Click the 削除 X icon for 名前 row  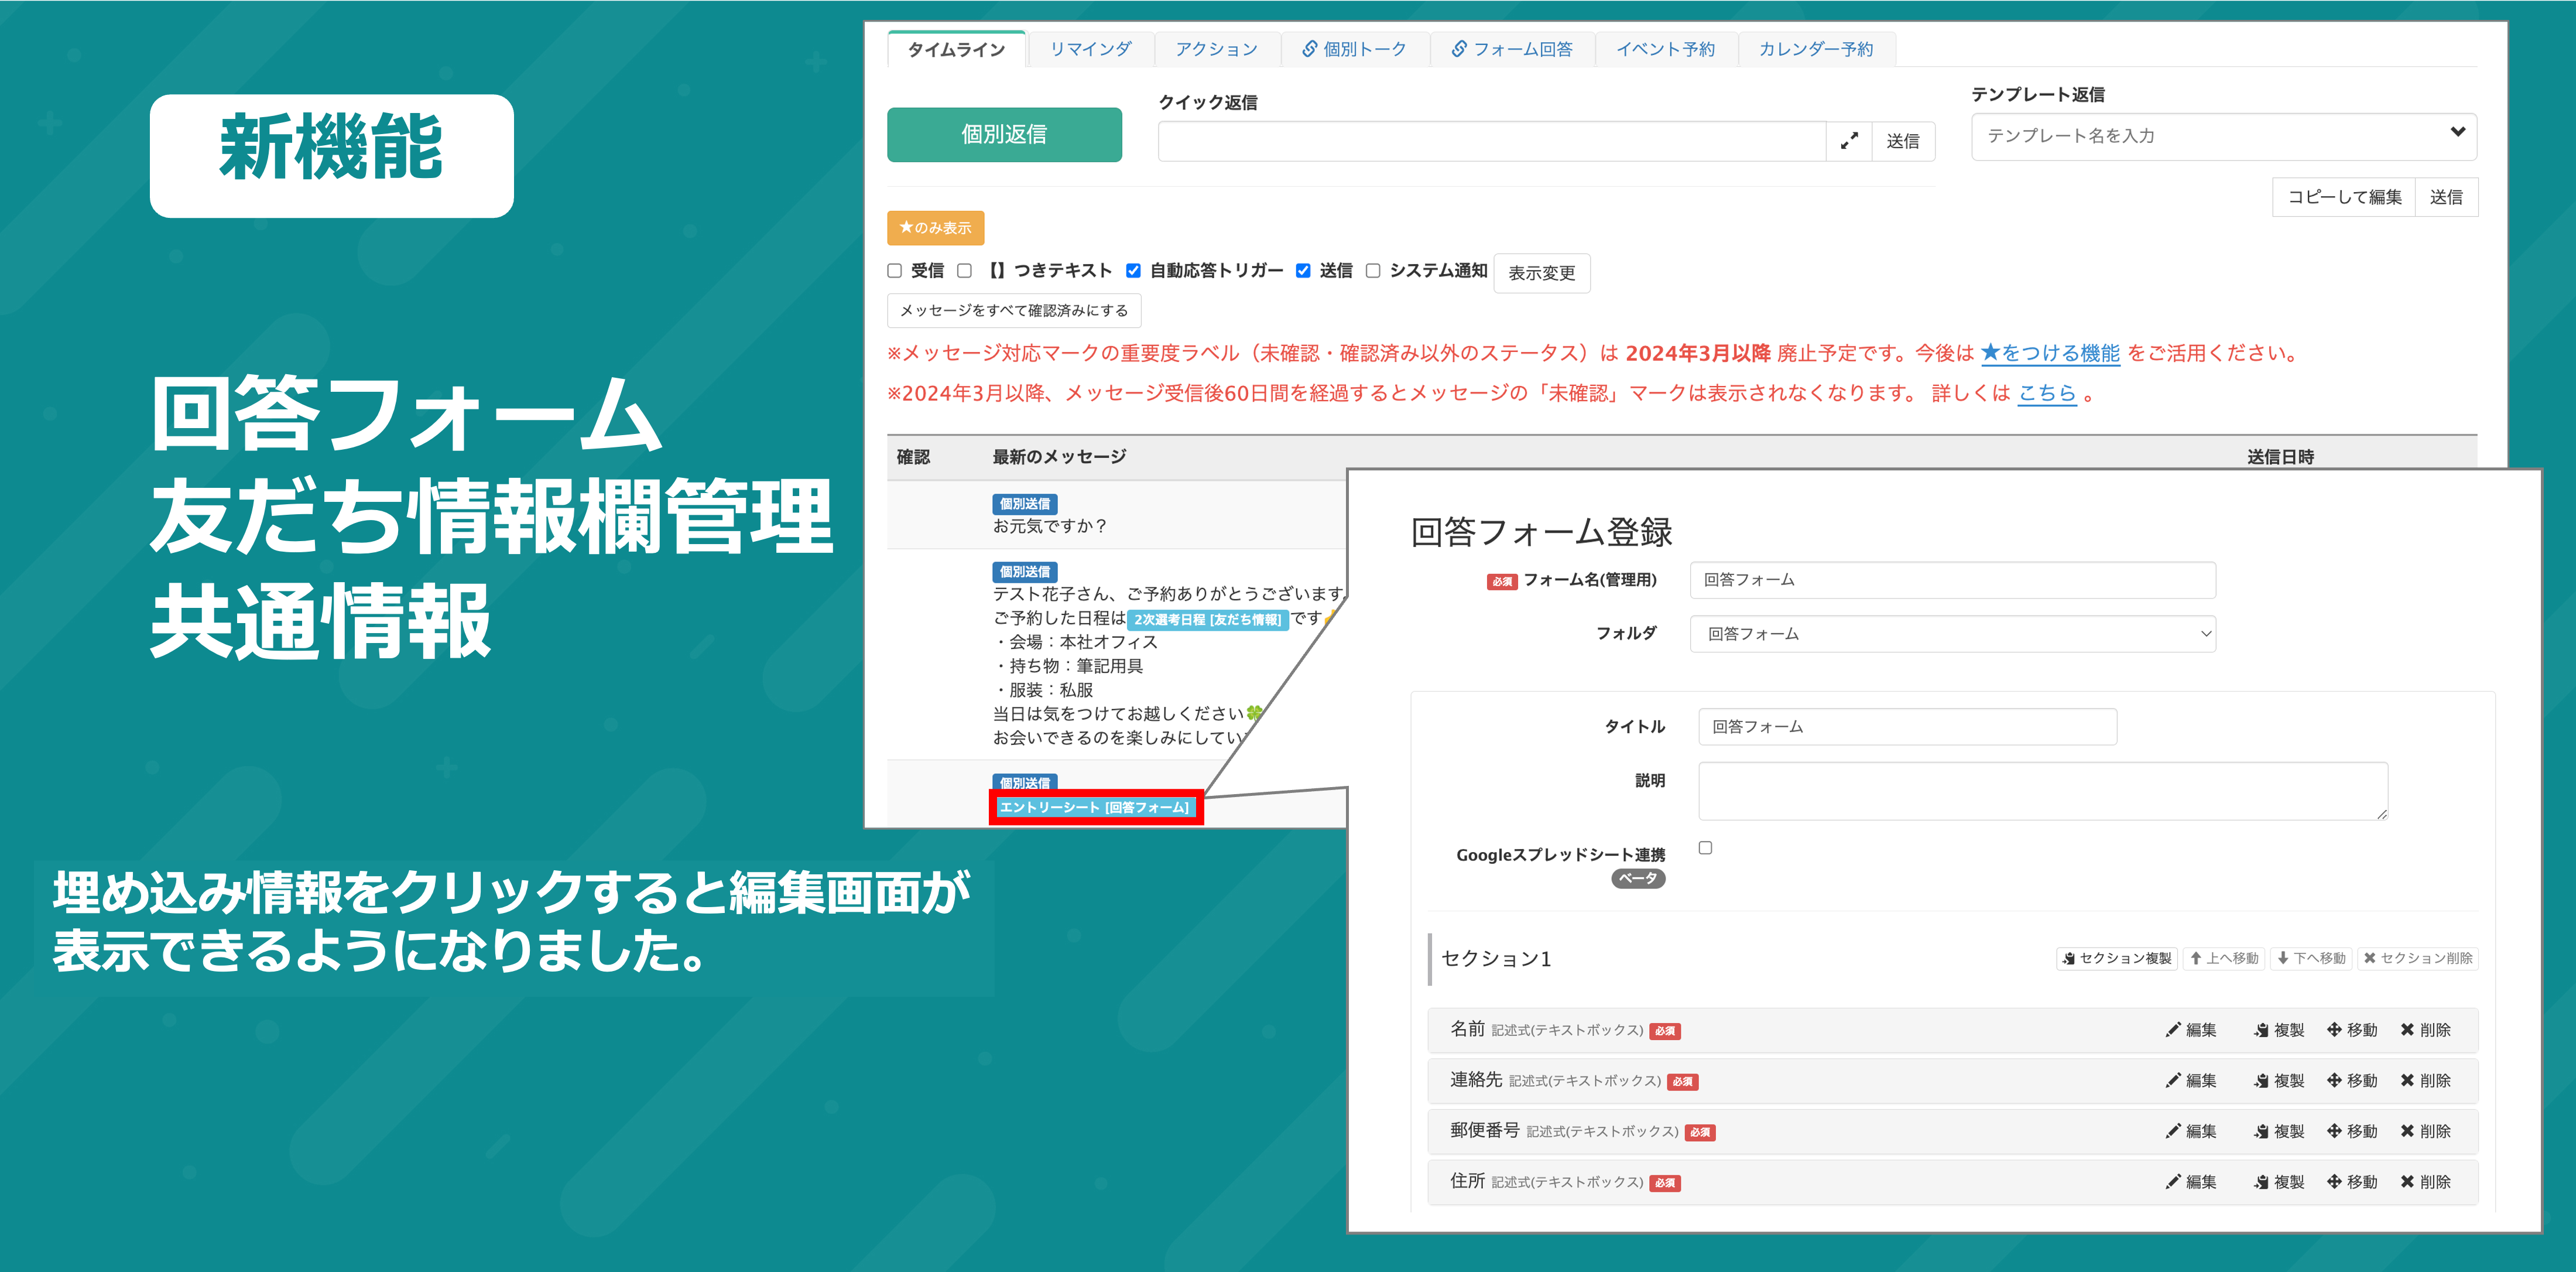tap(2407, 1030)
